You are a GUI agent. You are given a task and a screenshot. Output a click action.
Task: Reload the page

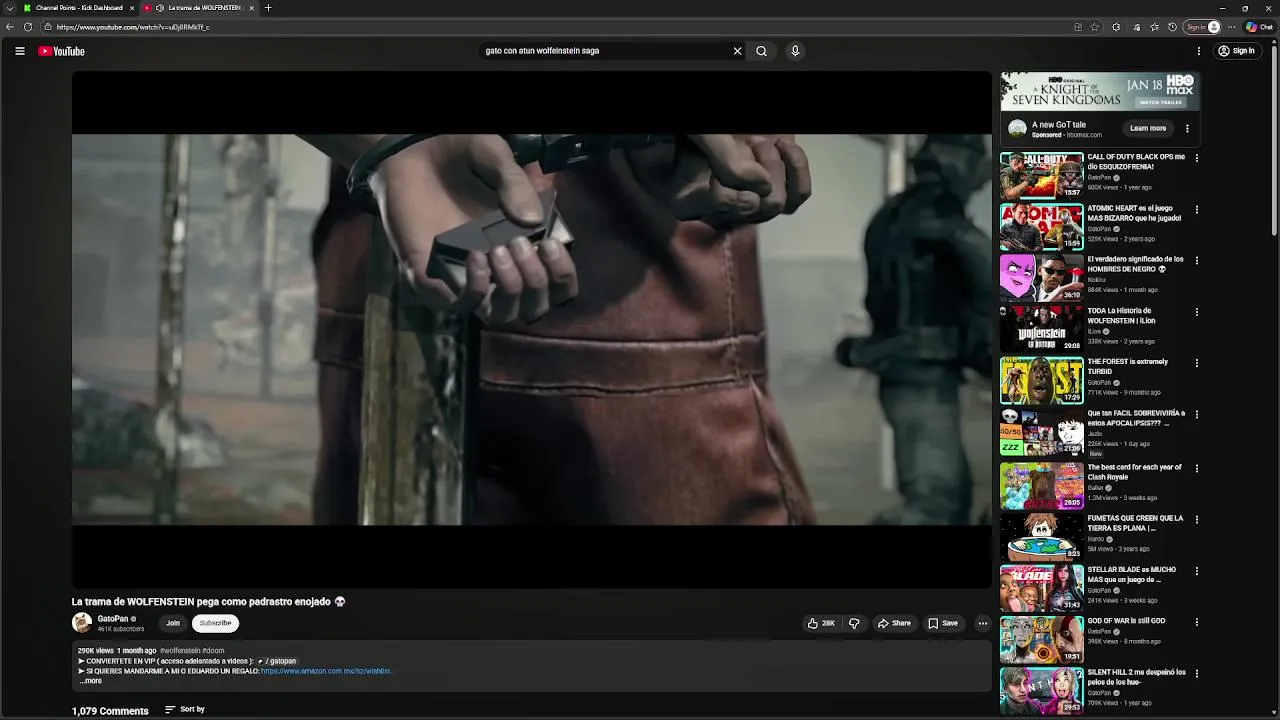point(28,27)
